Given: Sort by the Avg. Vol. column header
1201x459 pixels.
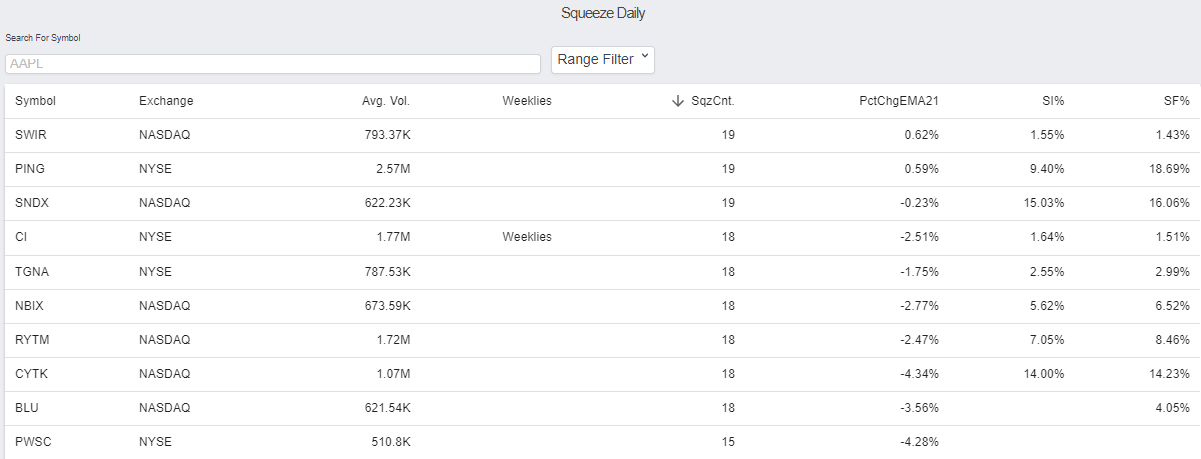Looking at the screenshot, I should [386, 101].
